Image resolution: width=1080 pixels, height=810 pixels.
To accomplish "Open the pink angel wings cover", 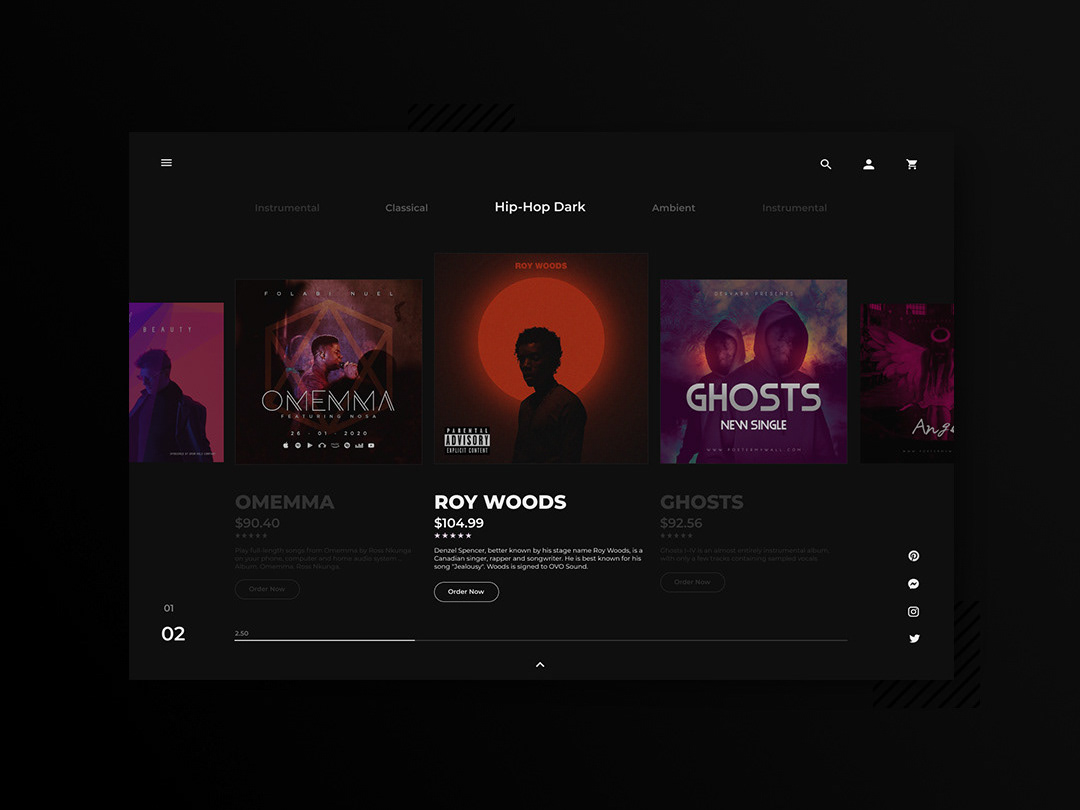I will pyautogui.click(x=907, y=383).
